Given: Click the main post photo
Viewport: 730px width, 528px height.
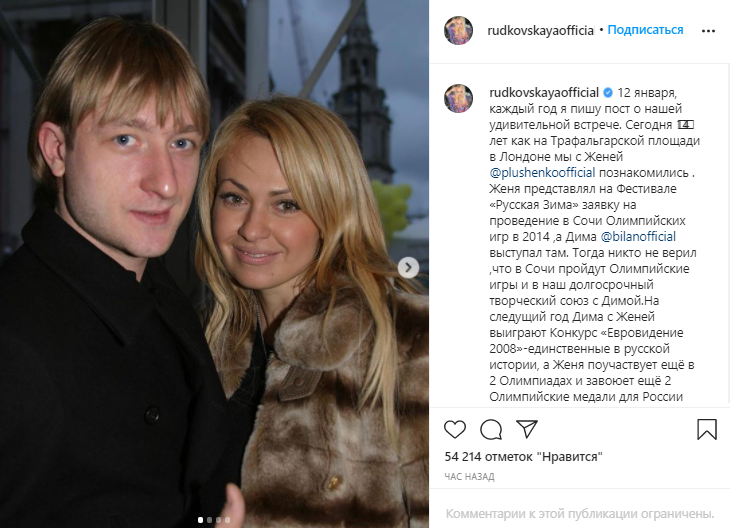Looking at the screenshot, I should pyautogui.click(x=214, y=264).
